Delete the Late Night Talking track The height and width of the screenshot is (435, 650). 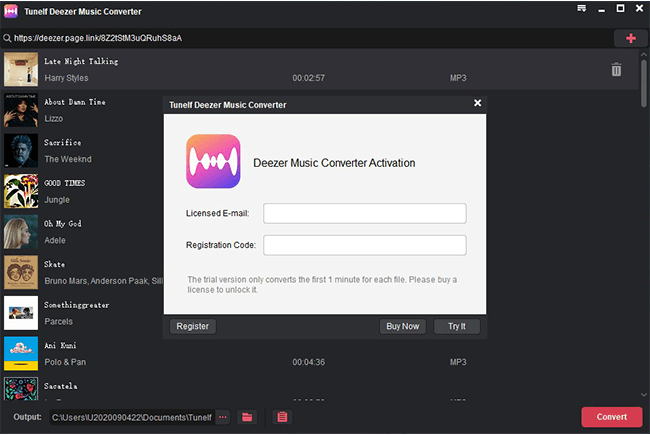[616, 69]
